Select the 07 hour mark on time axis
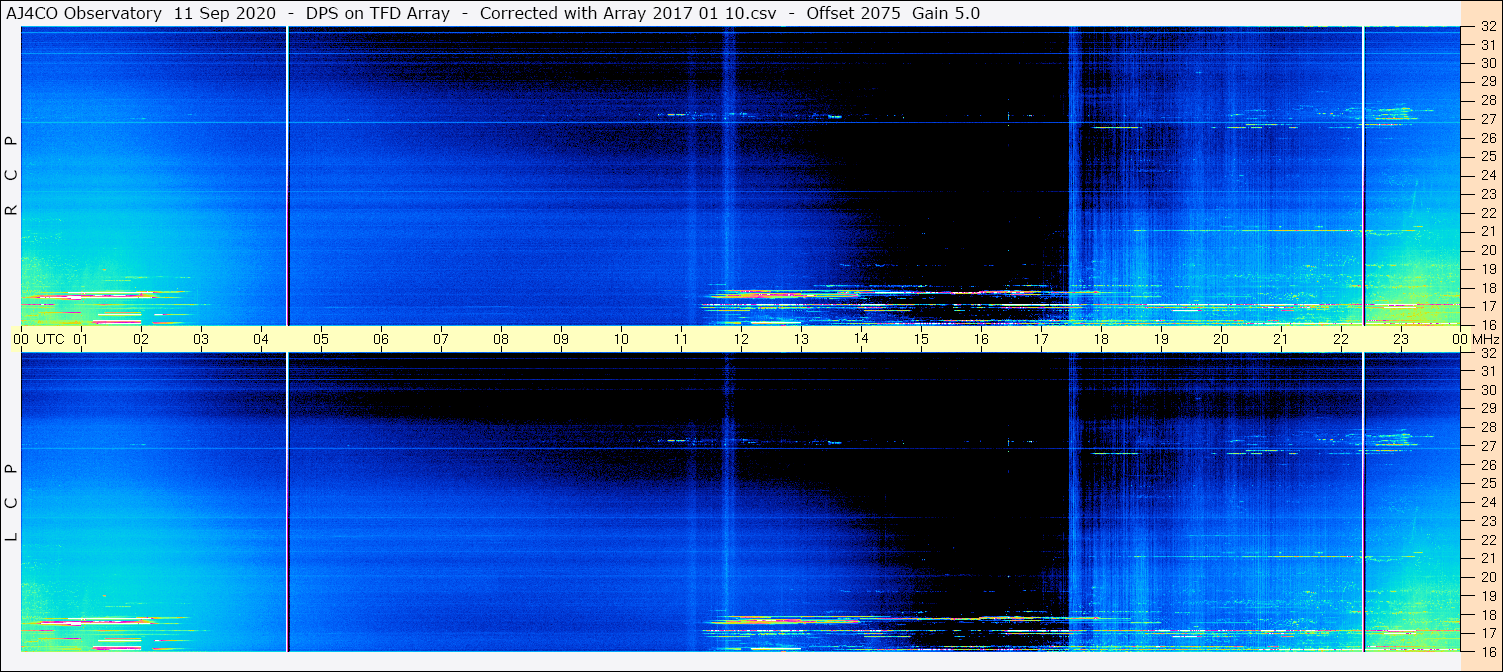This screenshot has width=1503, height=672. click(441, 339)
